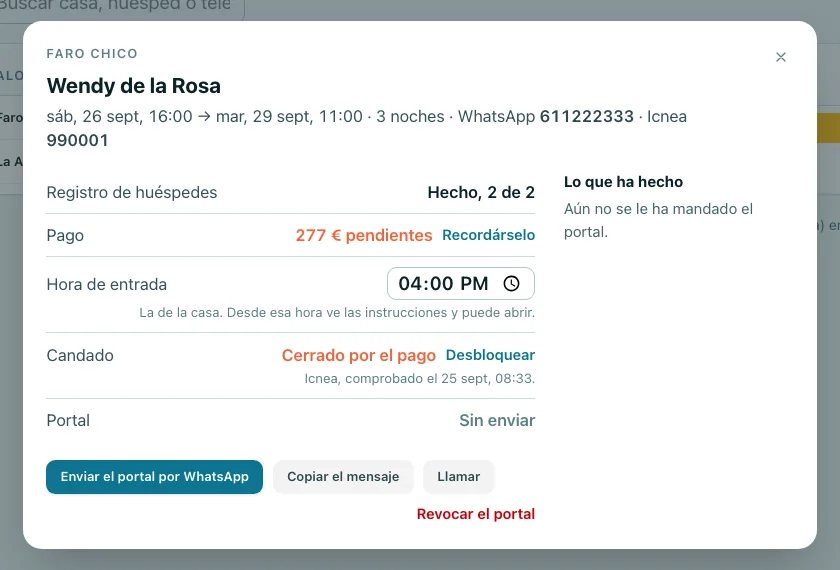840x570 pixels.
Task: Click the Registro de huéspedes label
Action: coord(132,192)
